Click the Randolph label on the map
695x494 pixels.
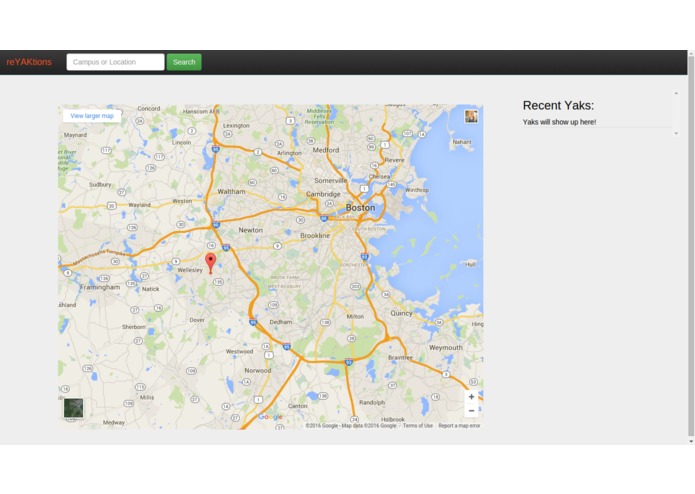pyautogui.click(x=372, y=402)
